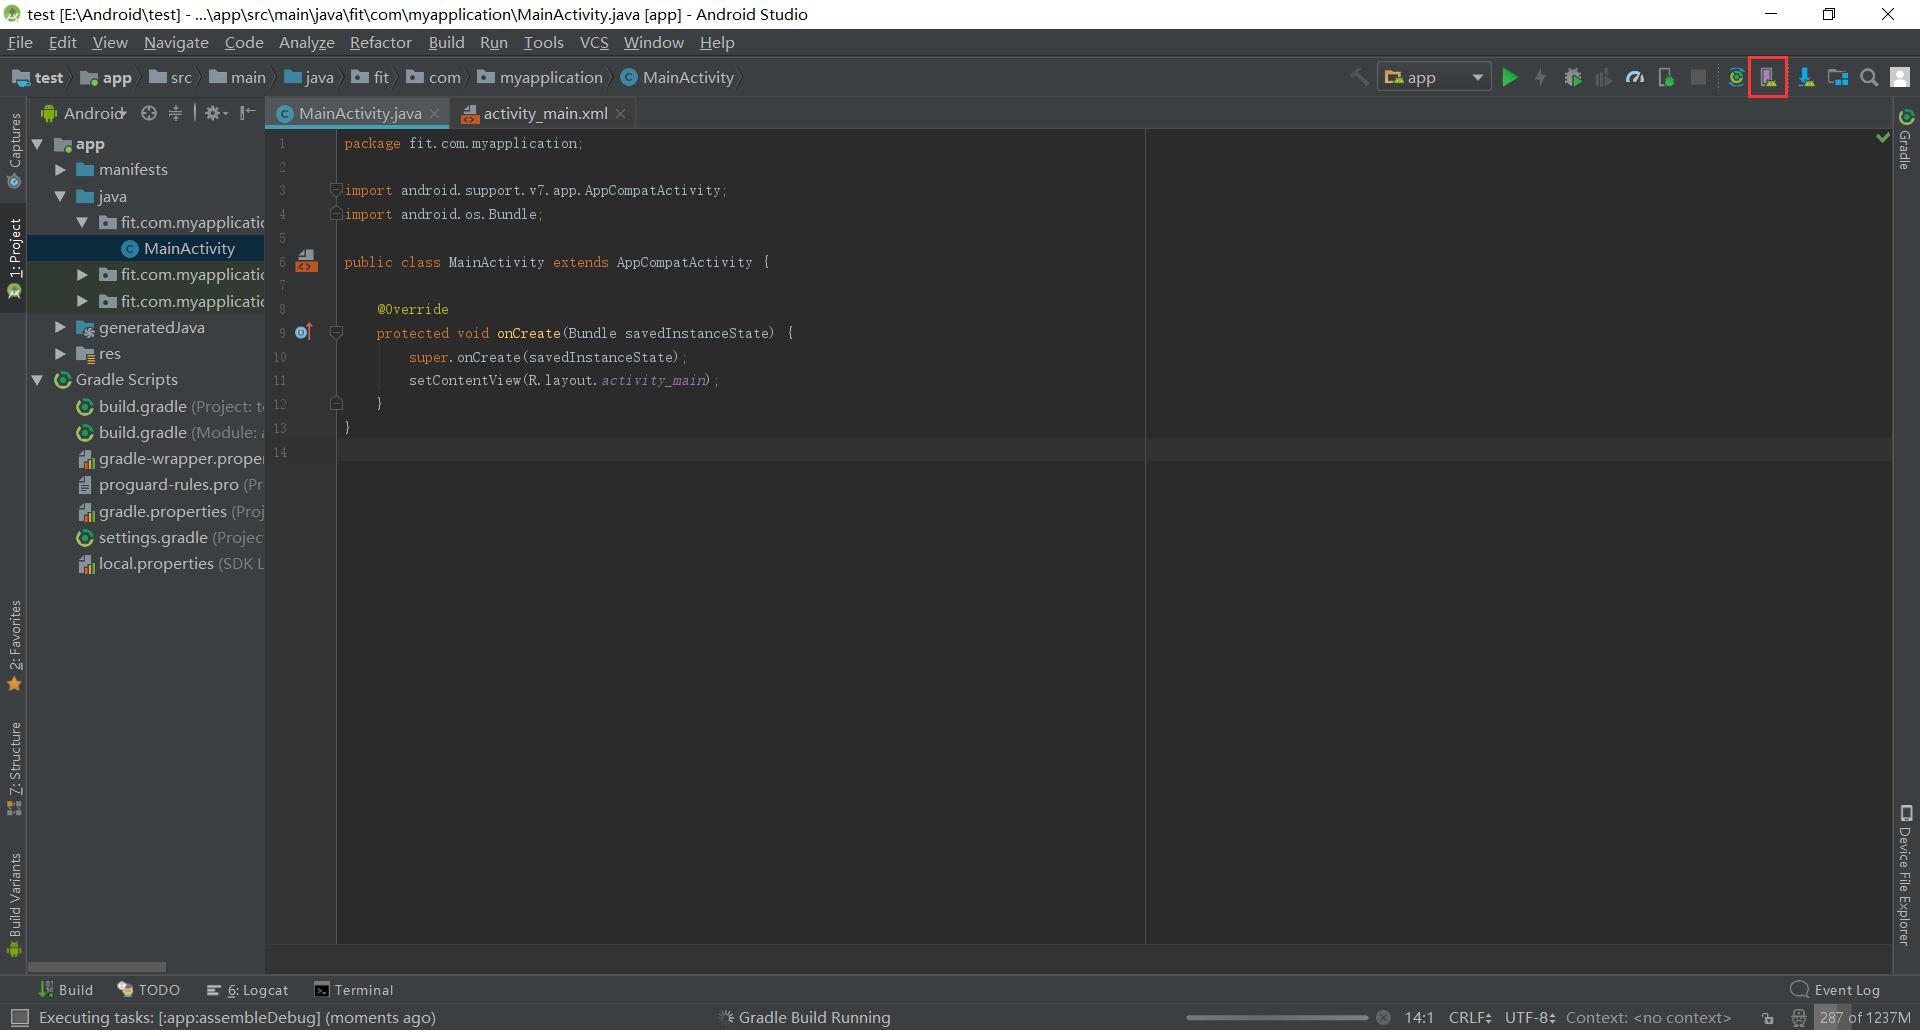This screenshot has width=1920, height=1030.
Task: Close the MainActivity.java tab
Action: (435, 113)
